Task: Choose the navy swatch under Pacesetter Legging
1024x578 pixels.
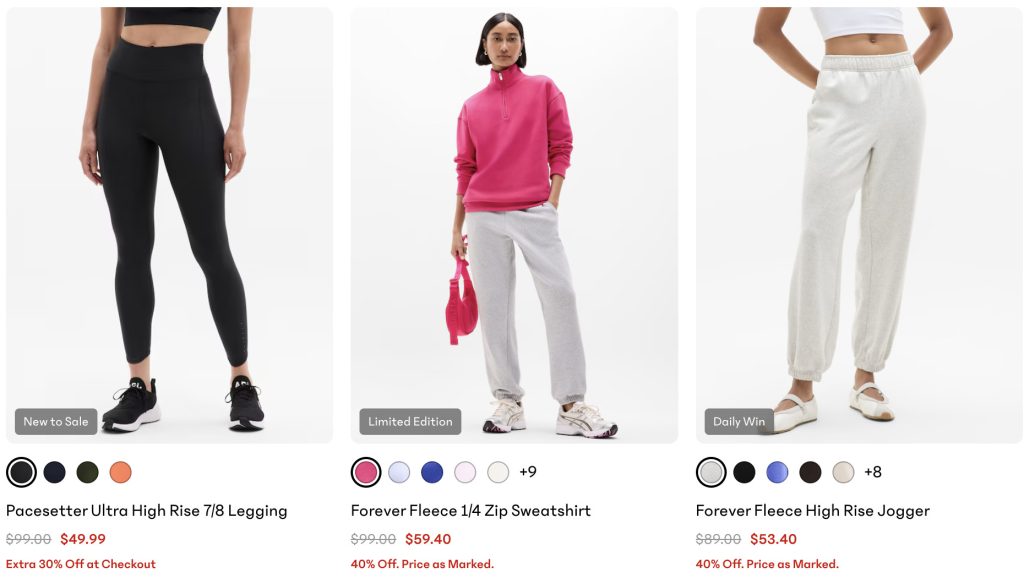Action: [x=55, y=472]
